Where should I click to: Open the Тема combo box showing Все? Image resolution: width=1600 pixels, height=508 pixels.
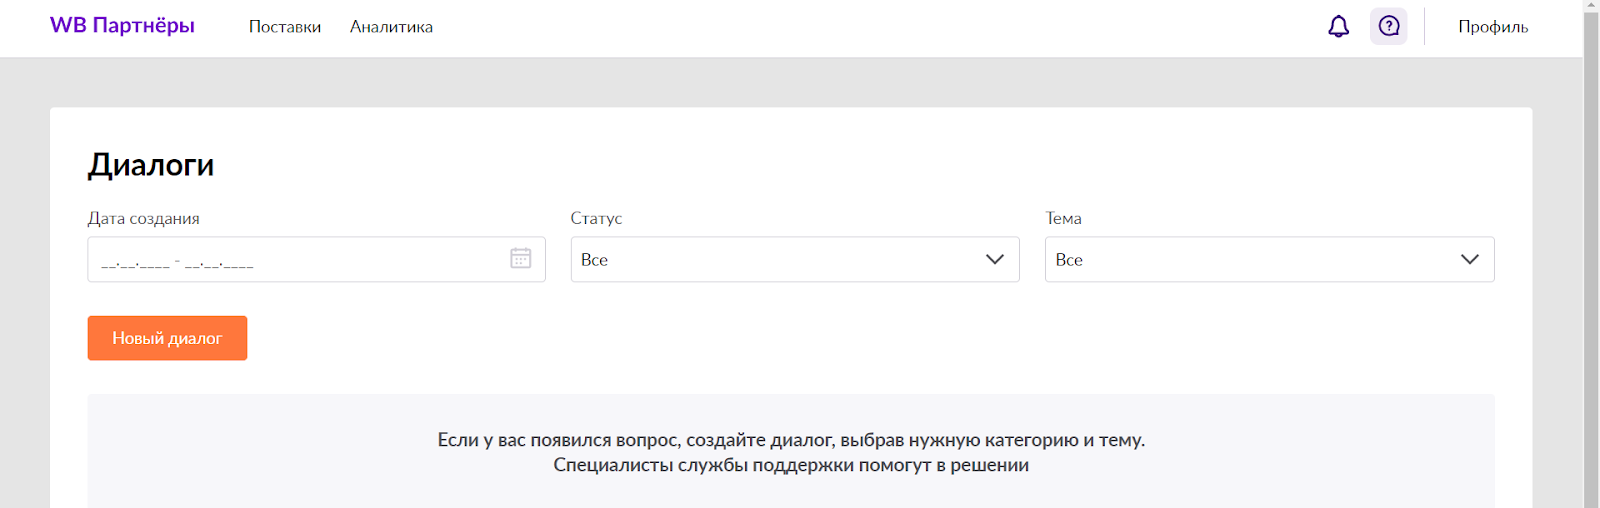[1270, 259]
